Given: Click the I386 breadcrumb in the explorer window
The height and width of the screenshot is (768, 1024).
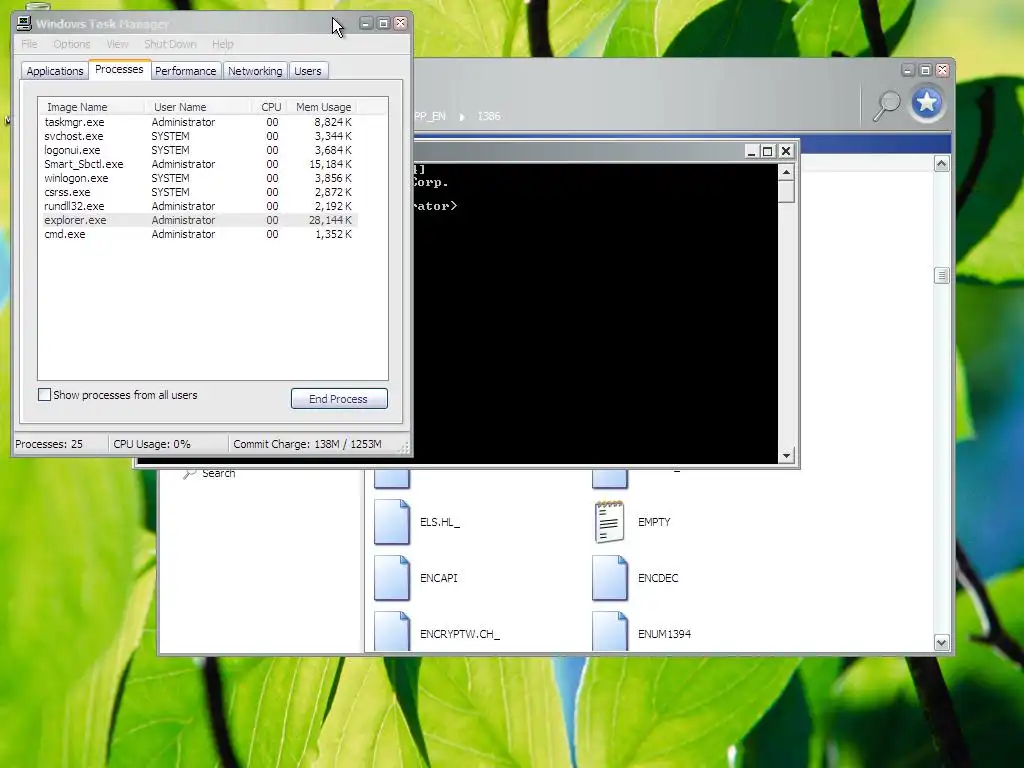Looking at the screenshot, I should point(488,116).
